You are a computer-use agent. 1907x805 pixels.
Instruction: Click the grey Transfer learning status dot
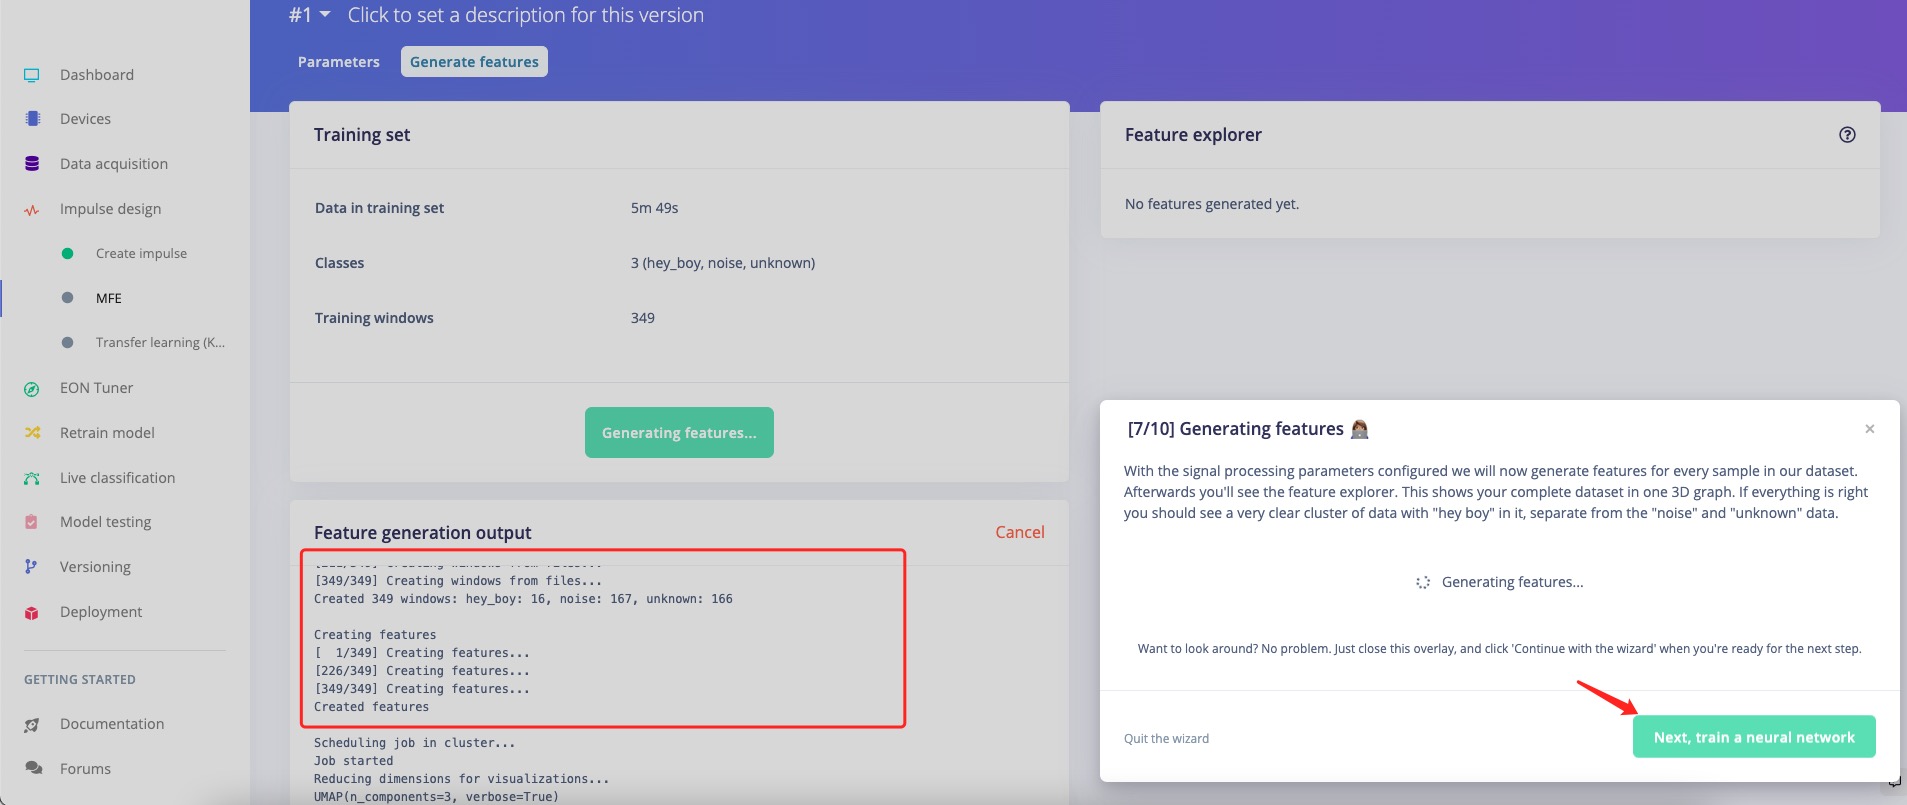67,342
